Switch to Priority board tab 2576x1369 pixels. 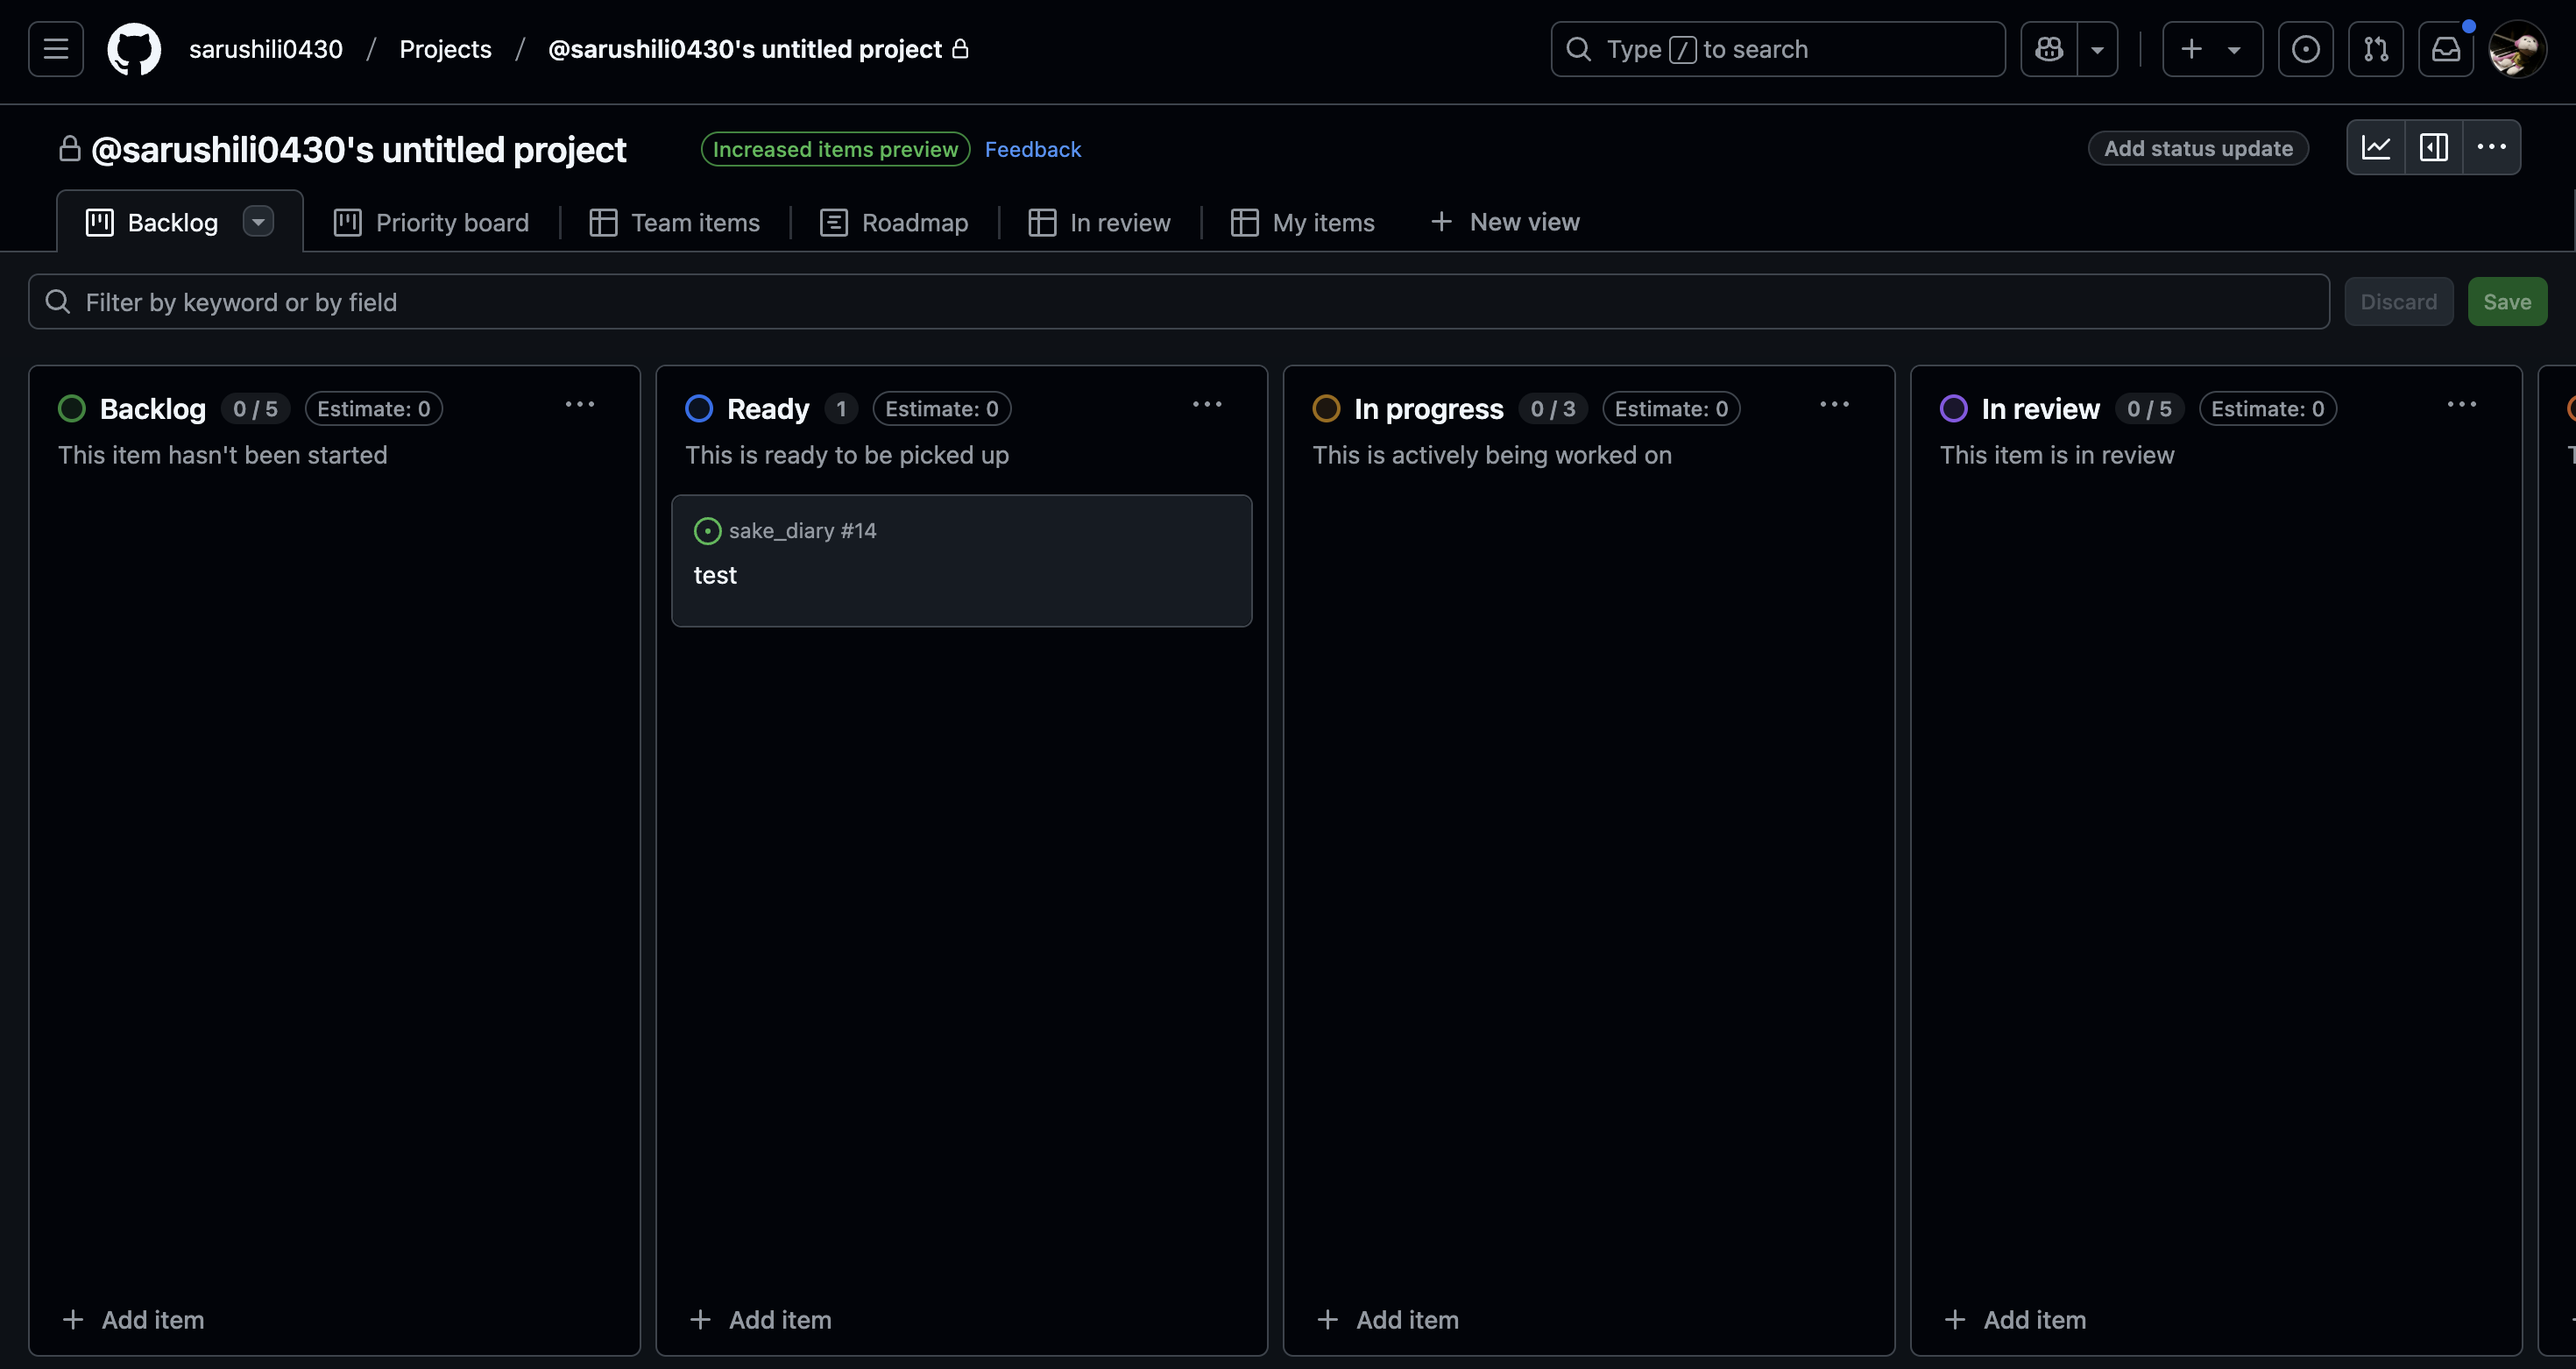tap(432, 222)
